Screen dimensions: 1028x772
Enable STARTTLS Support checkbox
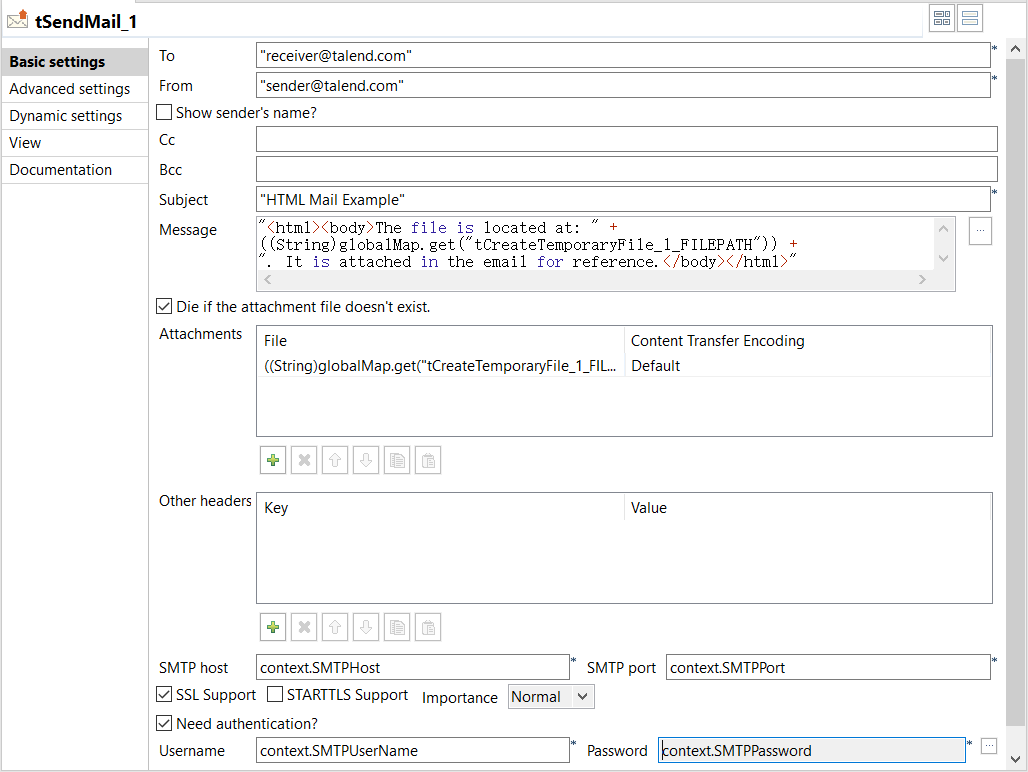pyautogui.click(x=275, y=695)
